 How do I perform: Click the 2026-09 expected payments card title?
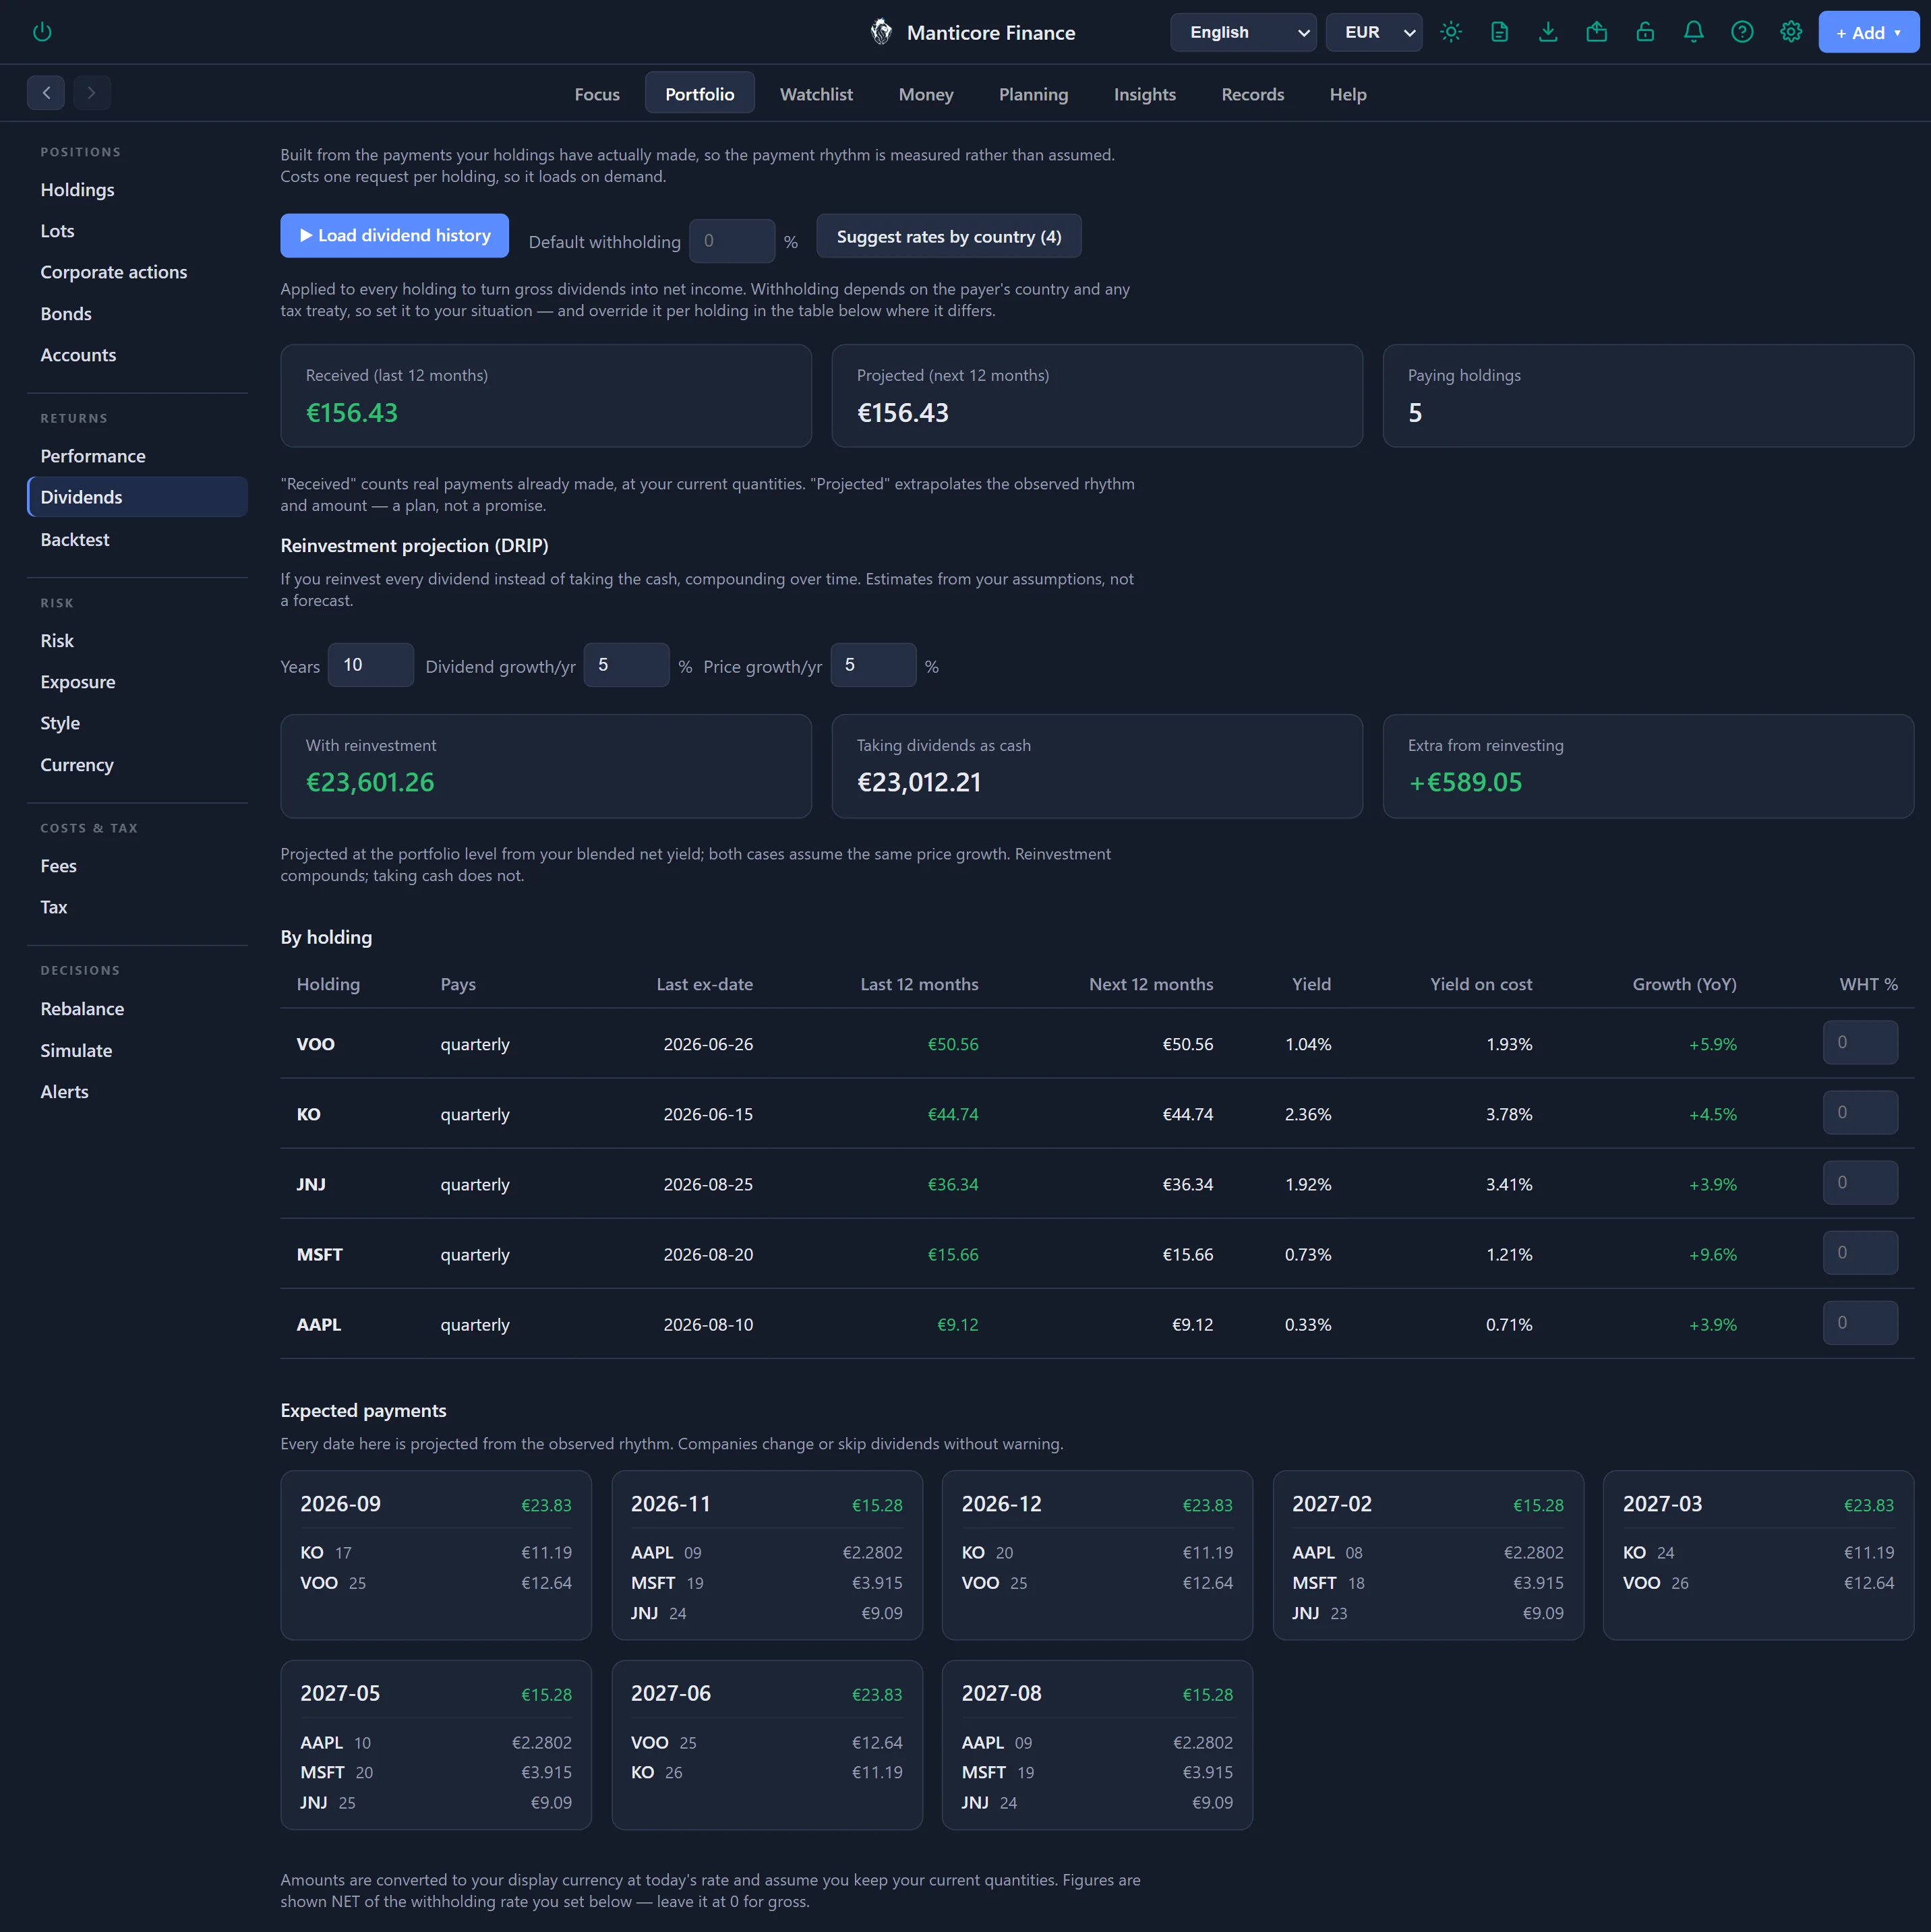click(x=340, y=1504)
